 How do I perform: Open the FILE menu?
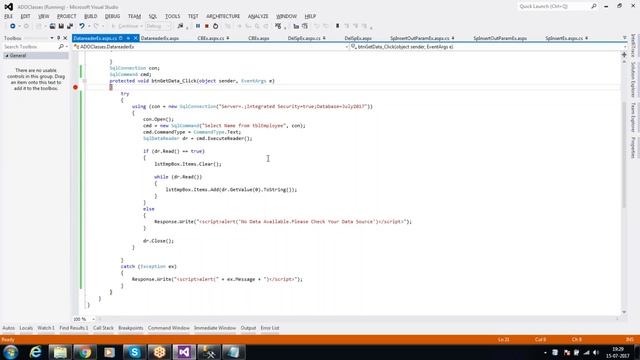9,16
